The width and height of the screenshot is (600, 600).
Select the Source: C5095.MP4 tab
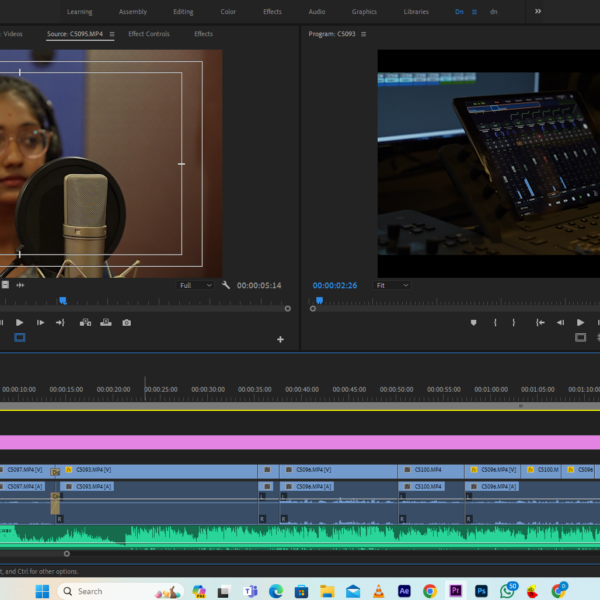tap(75, 34)
